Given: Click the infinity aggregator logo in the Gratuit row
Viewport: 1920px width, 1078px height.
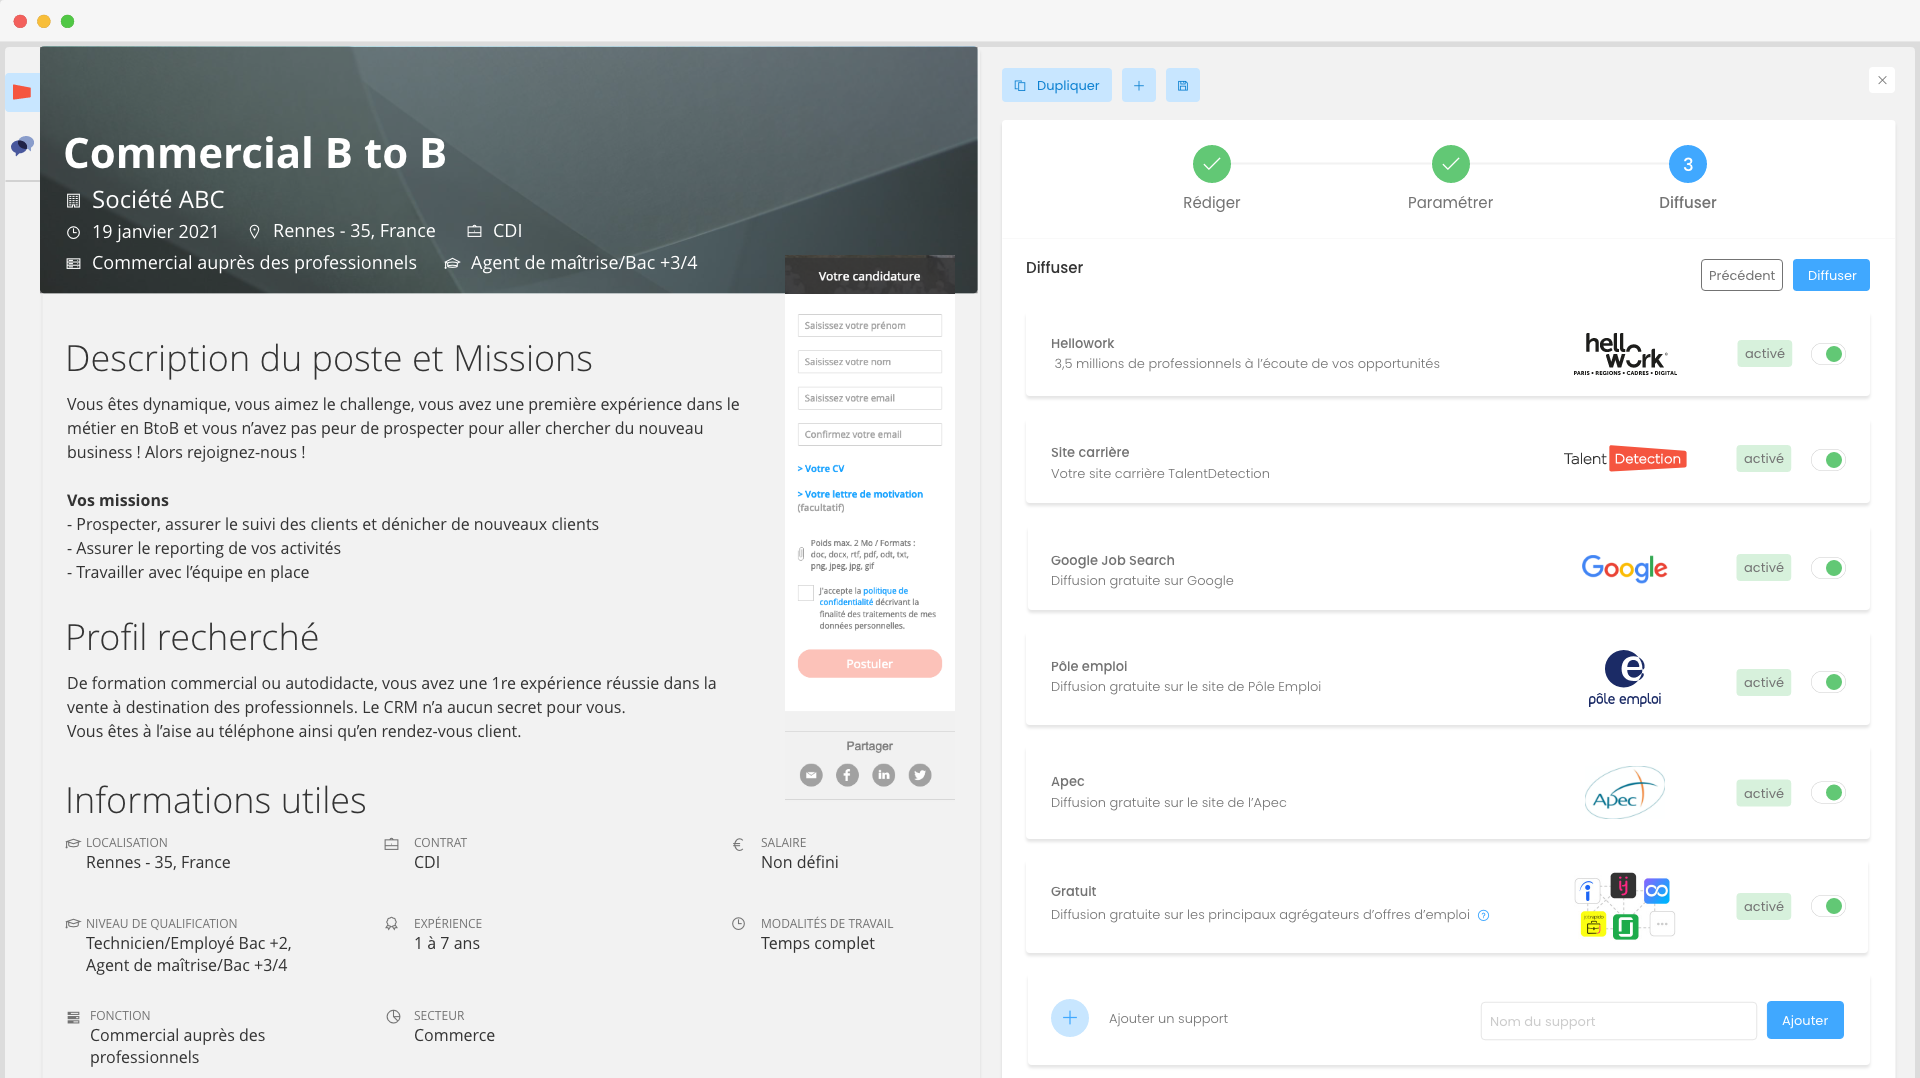Looking at the screenshot, I should click(1657, 890).
